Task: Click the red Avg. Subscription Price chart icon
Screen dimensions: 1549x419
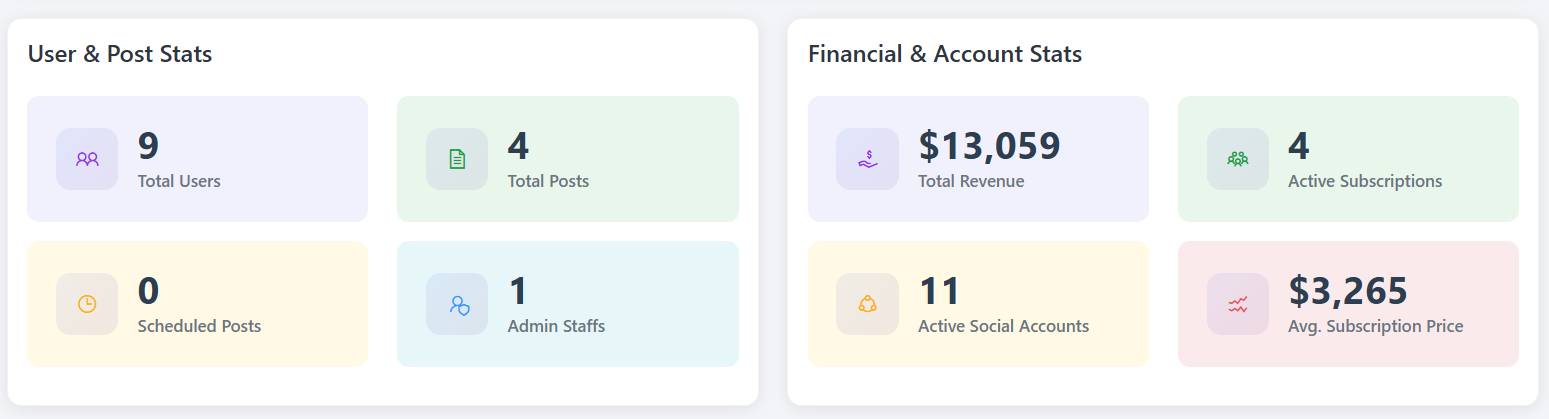Action: (x=1238, y=304)
